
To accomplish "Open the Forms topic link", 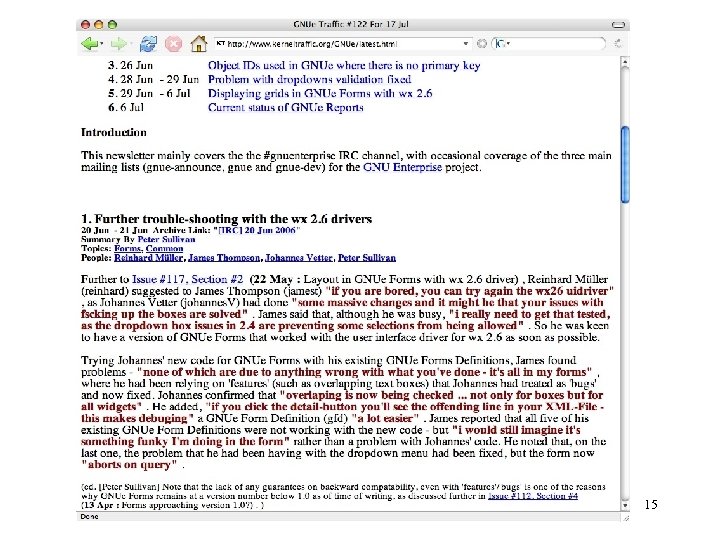I will pos(128,248).
